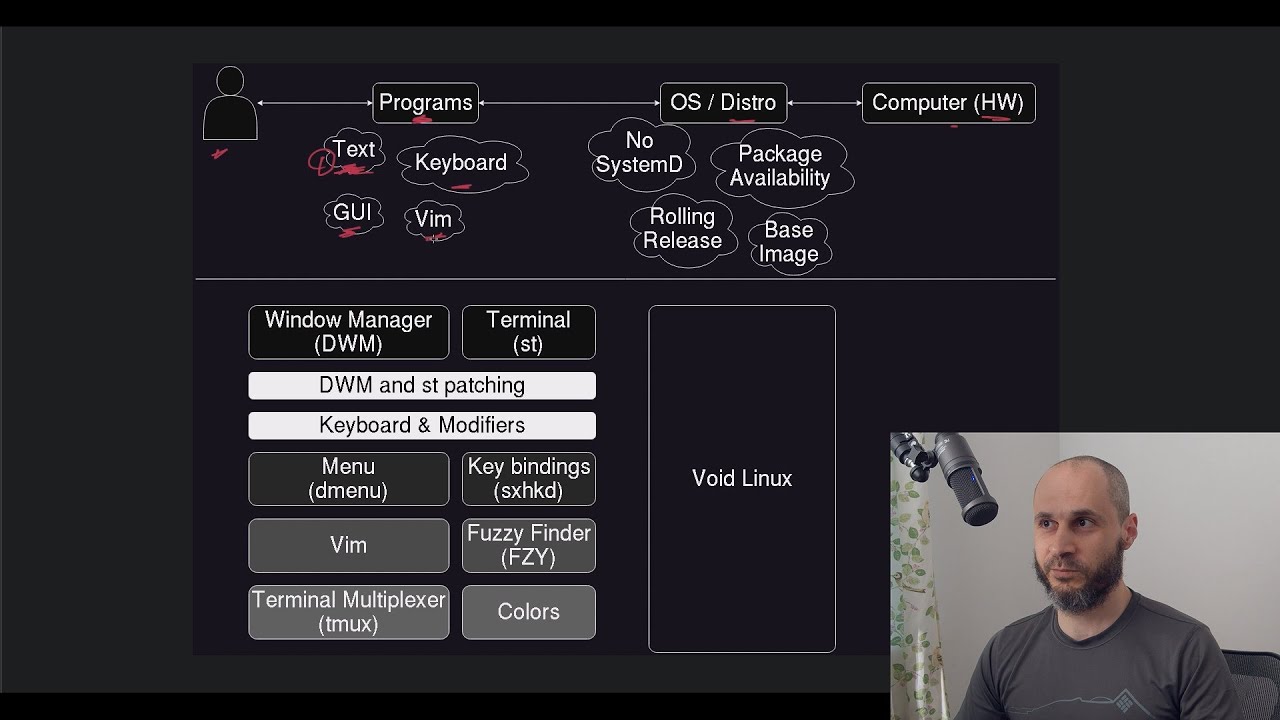This screenshot has height=720, width=1280.
Task: Select the Rolling Release cloud
Action: point(682,229)
